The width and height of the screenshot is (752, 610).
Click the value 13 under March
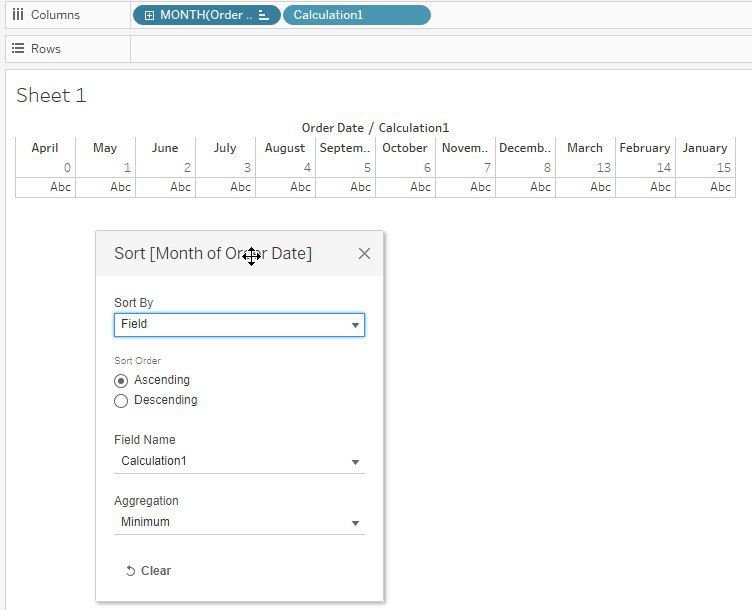[604, 168]
